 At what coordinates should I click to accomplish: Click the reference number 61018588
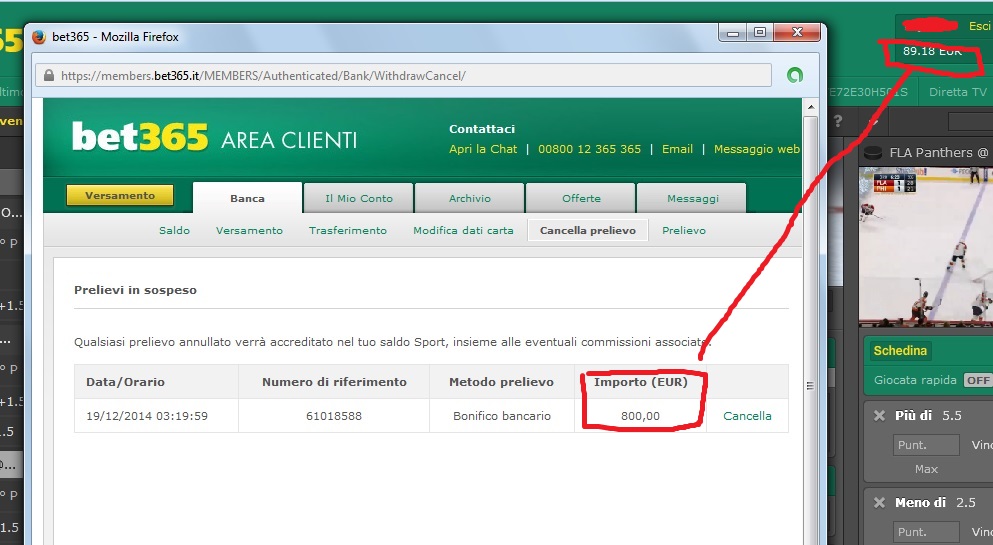tap(334, 416)
